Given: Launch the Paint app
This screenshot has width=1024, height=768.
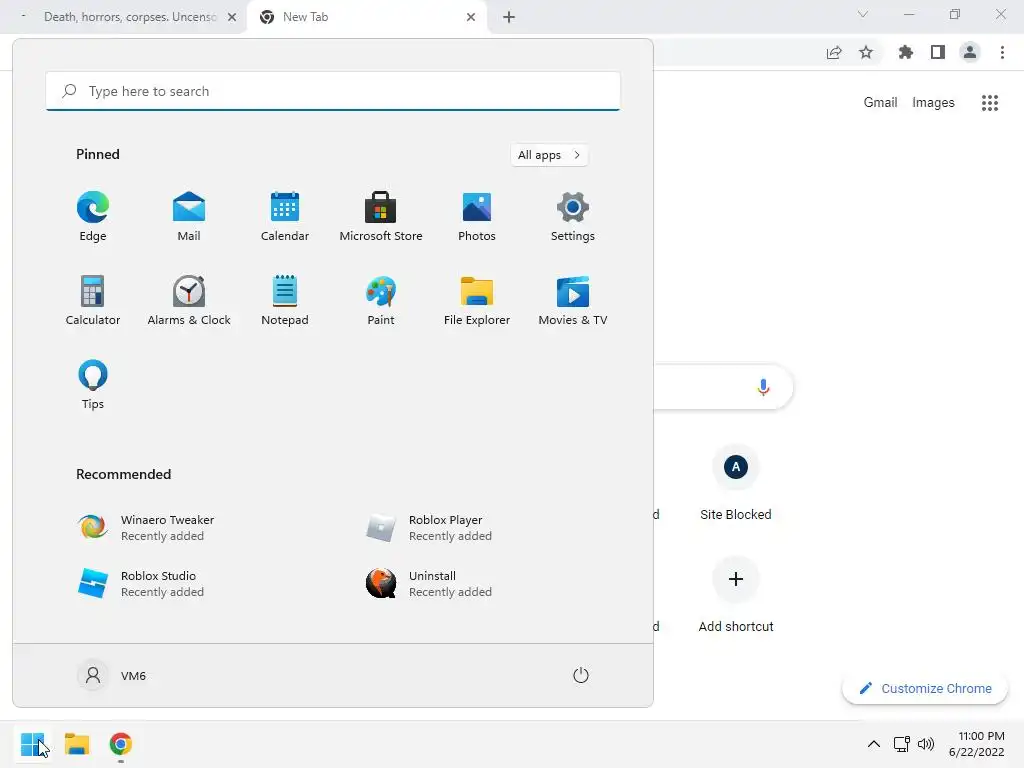Looking at the screenshot, I should click(x=381, y=301).
